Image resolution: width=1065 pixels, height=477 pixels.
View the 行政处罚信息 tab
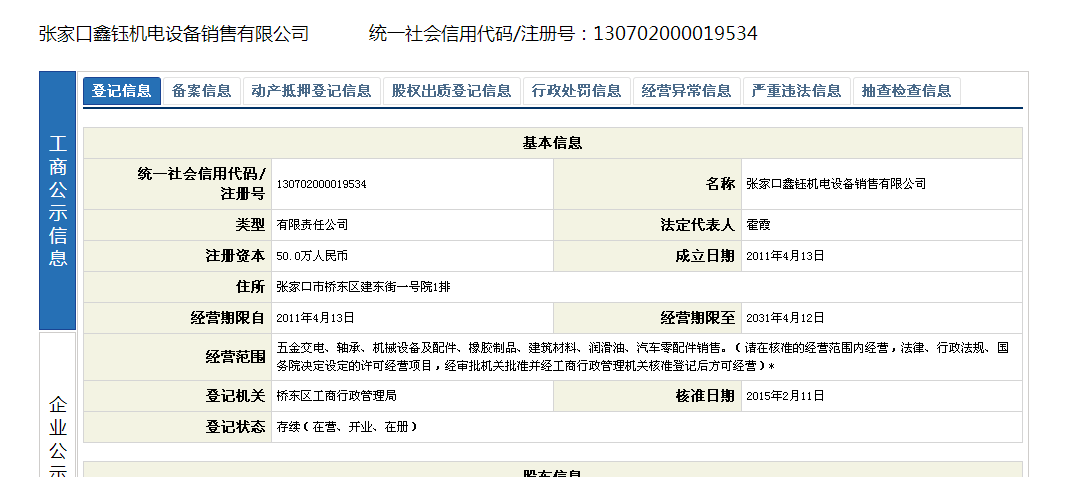(576, 91)
